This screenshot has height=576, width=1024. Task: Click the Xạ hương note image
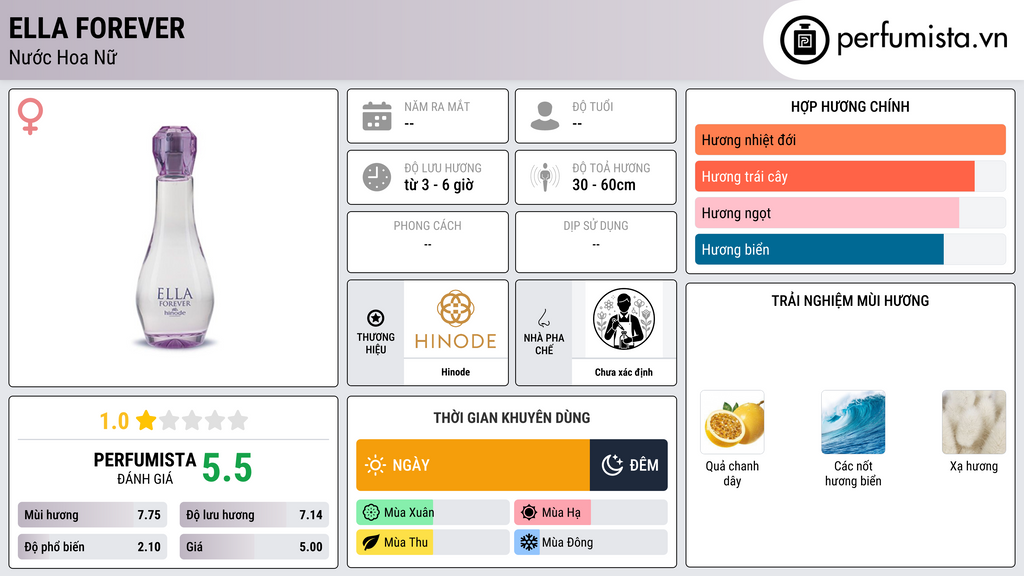click(974, 422)
